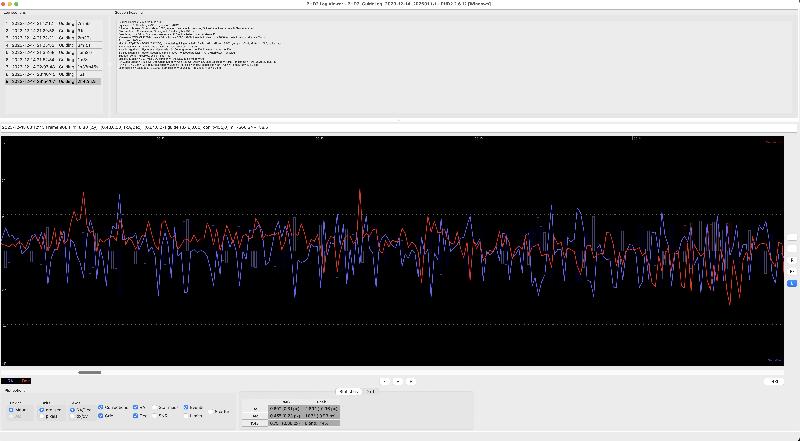
Task: Select session row 1 in the sessions list
Action: [x=53, y=23]
